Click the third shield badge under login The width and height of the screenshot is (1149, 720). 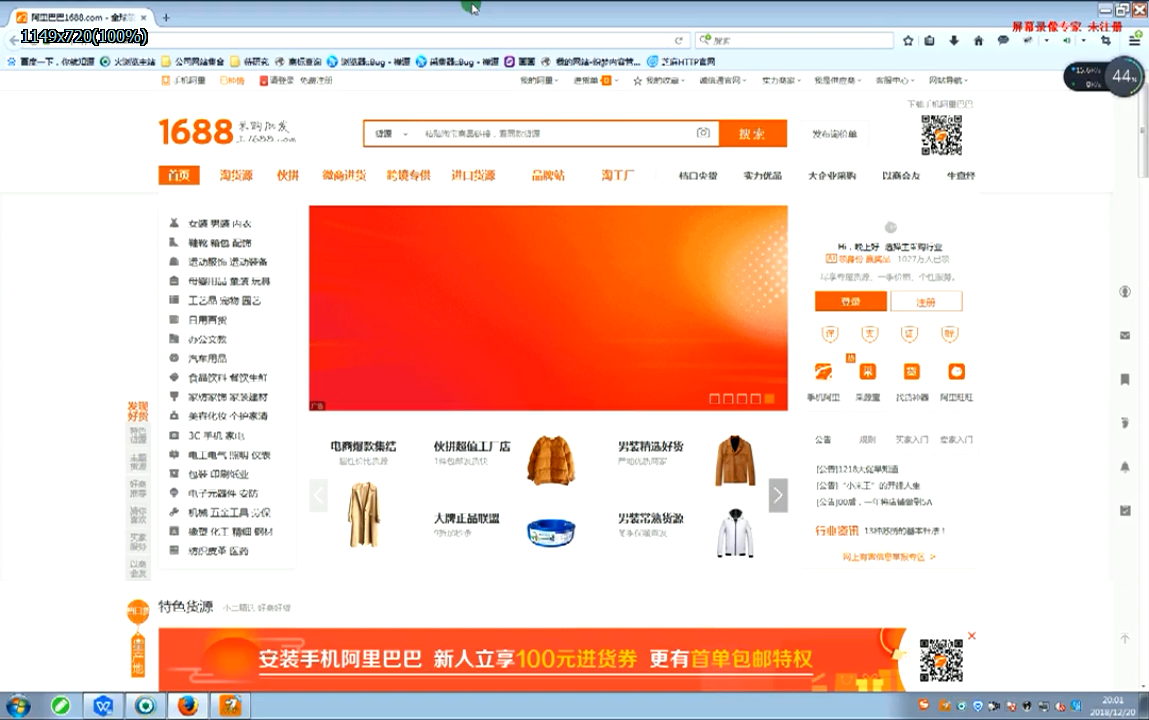pyautogui.click(x=909, y=335)
